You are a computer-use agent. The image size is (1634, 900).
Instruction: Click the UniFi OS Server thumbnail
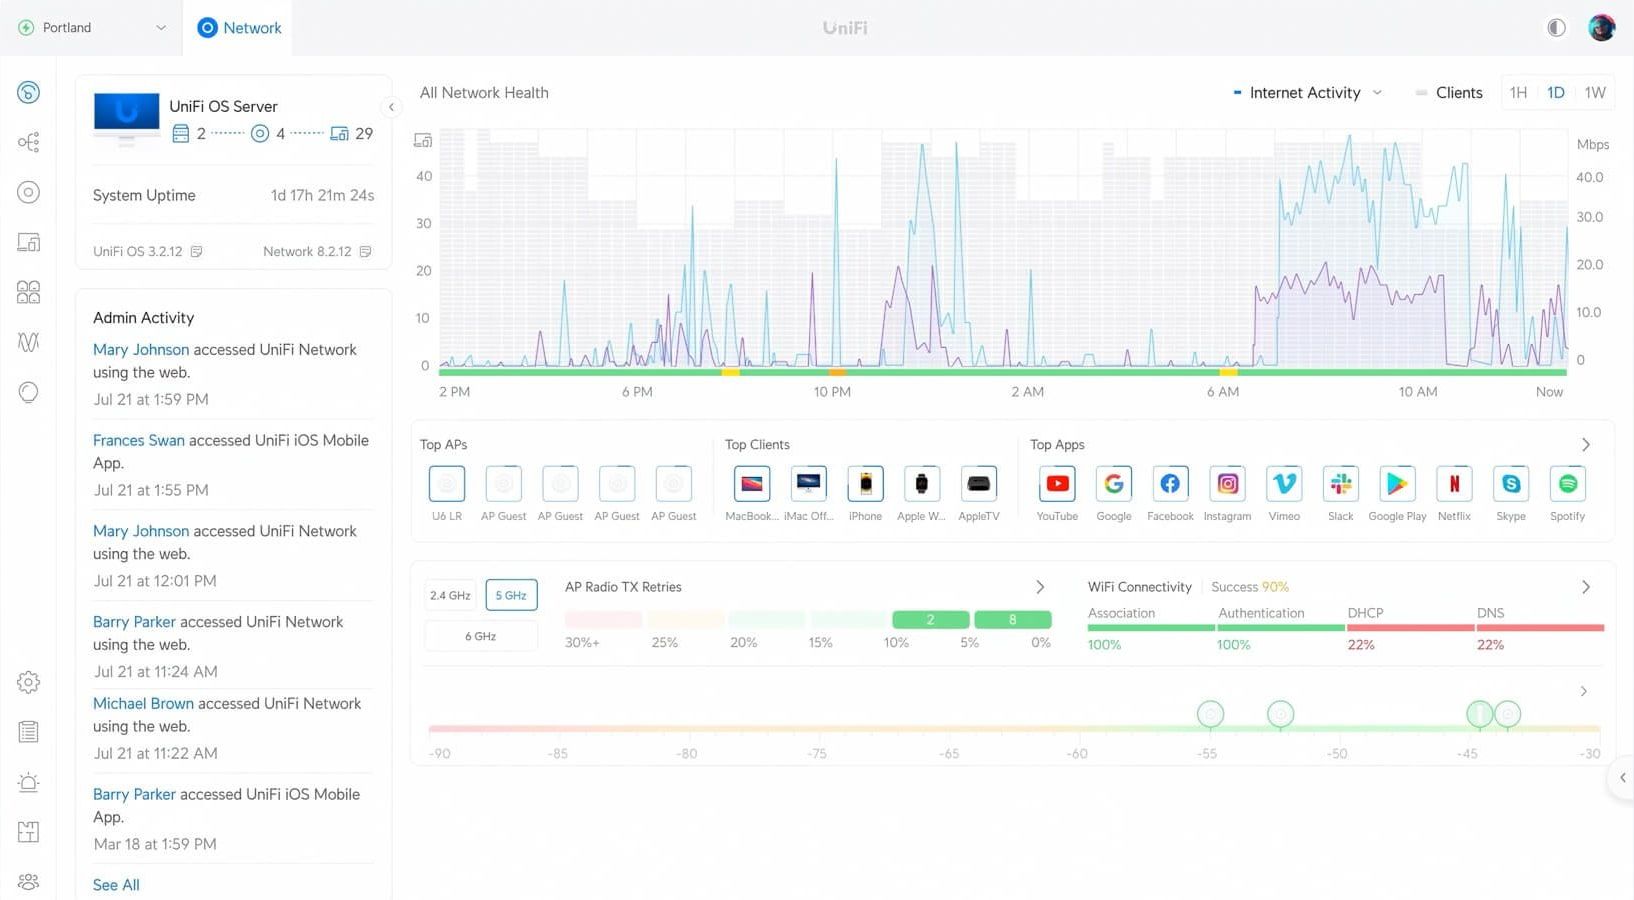(x=126, y=119)
